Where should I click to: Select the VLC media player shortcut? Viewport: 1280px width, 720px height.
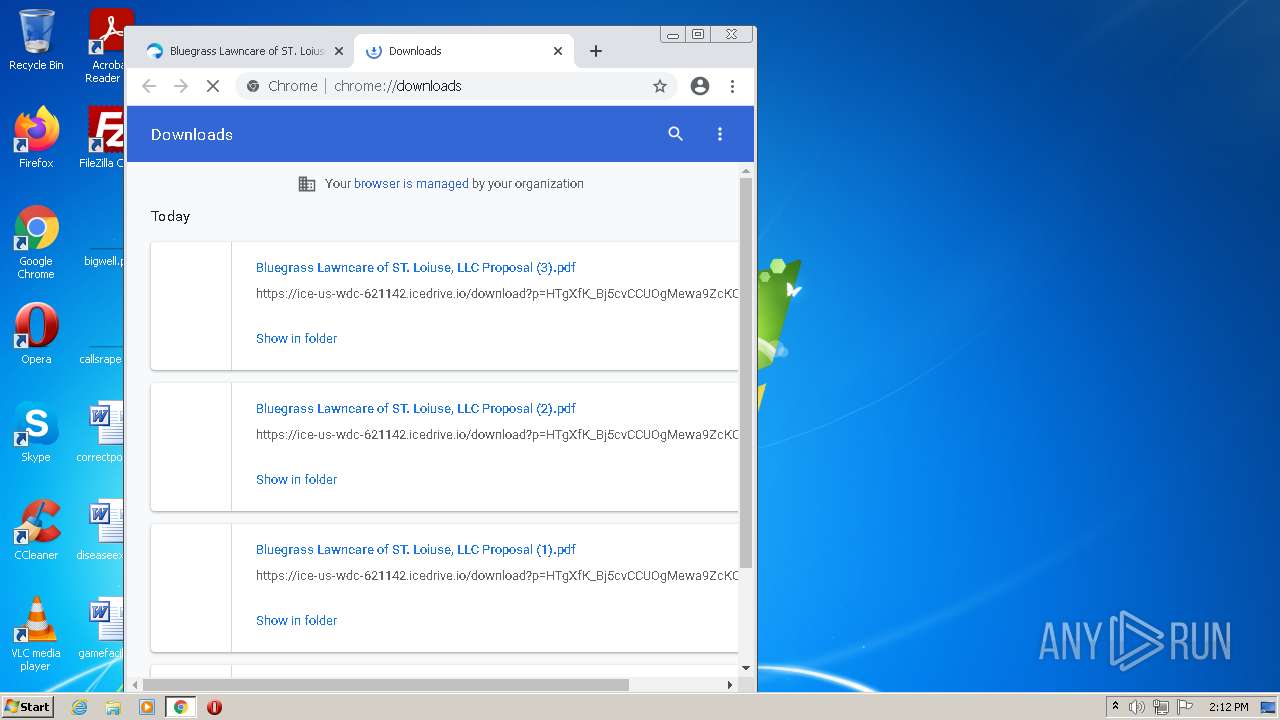click(36, 635)
